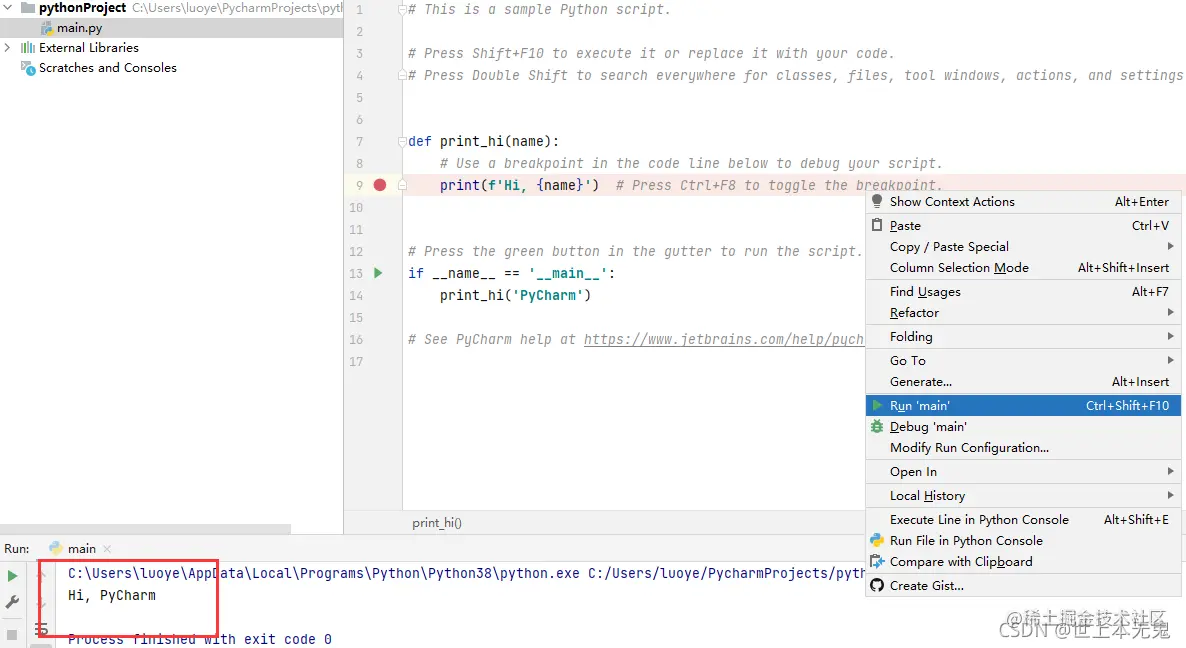Click the 'Press the green button' comment line

pyautogui.click(x=635, y=251)
